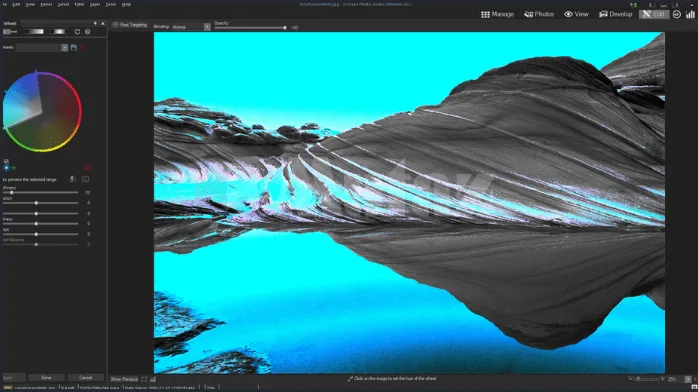Open the View menu
The width and height of the screenshot is (698, 392).
(x=30, y=4)
